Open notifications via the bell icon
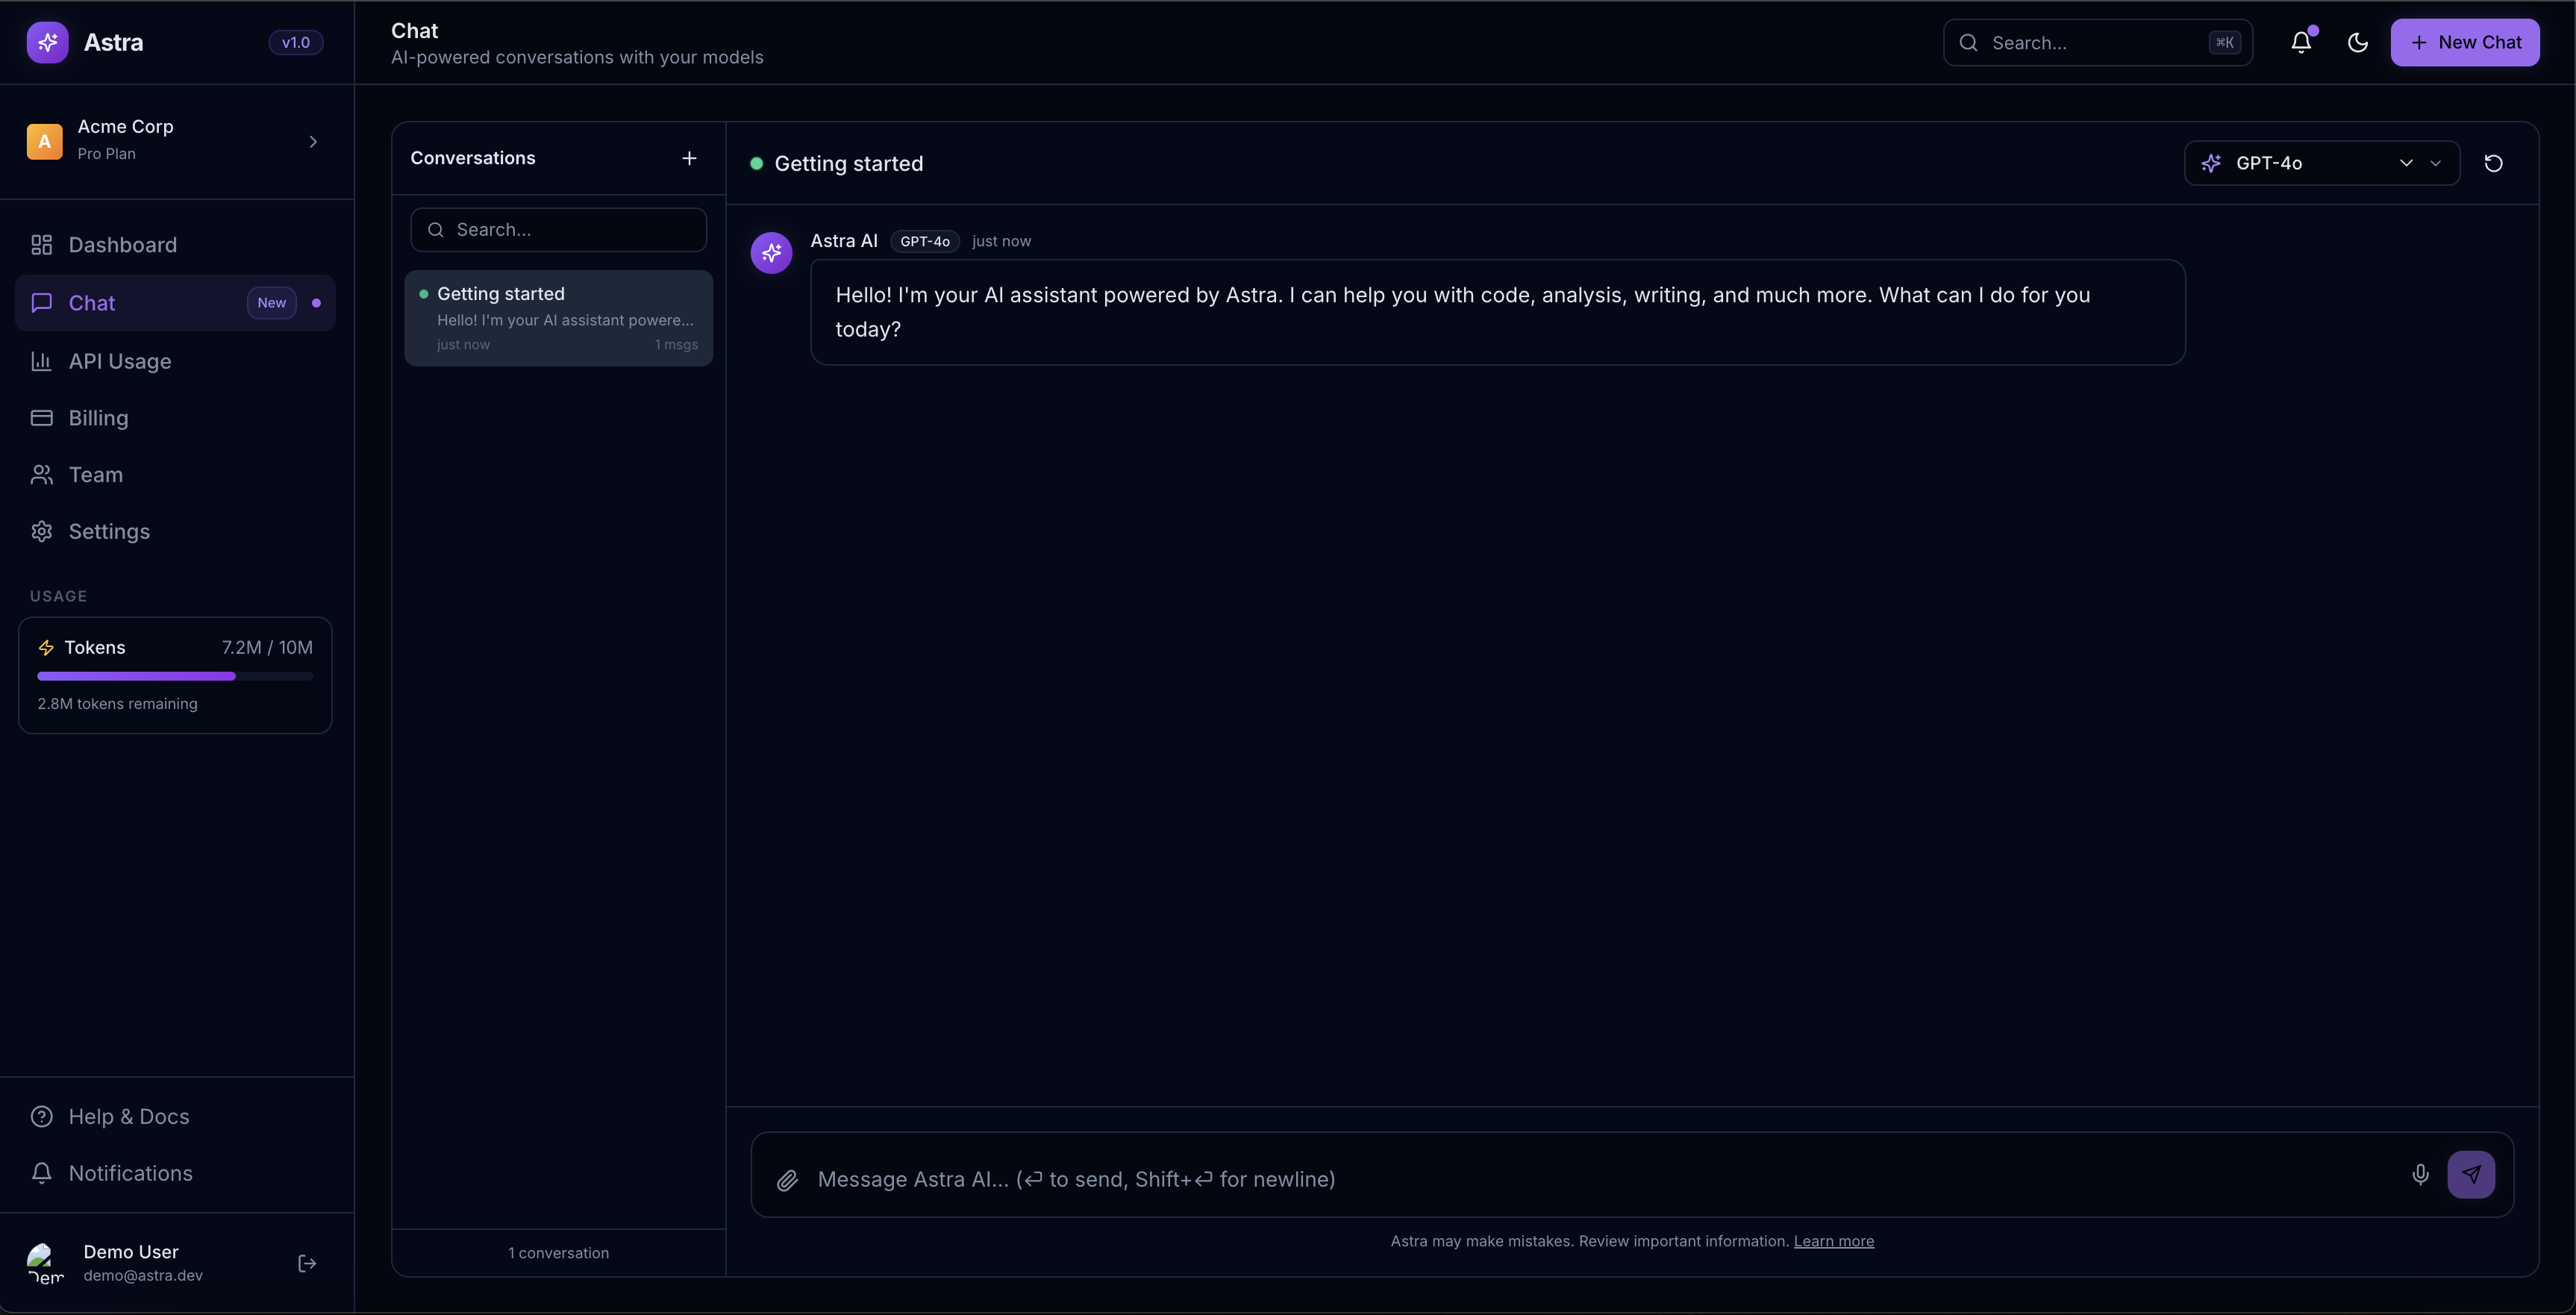This screenshot has width=2576, height=1315. click(x=2302, y=42)
